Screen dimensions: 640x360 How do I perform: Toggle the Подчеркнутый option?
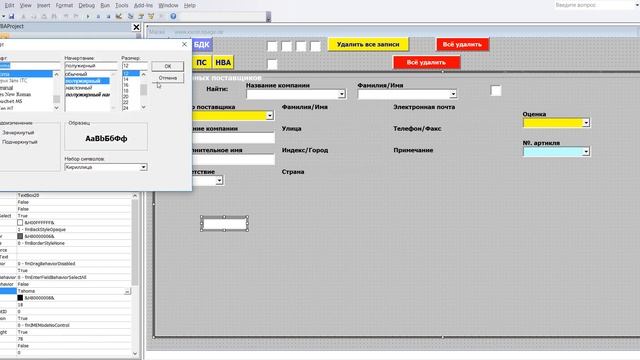pos(20,142)
